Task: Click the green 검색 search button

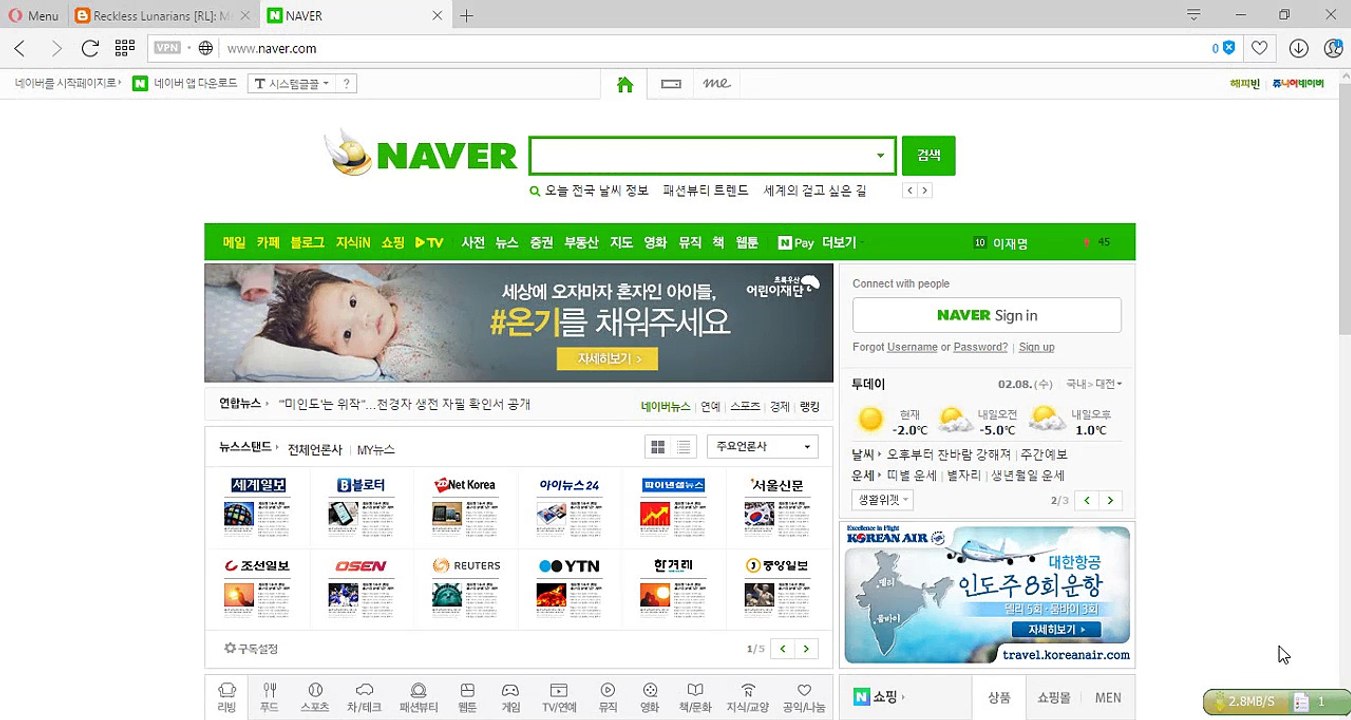Action: click(x=928, y=155)
